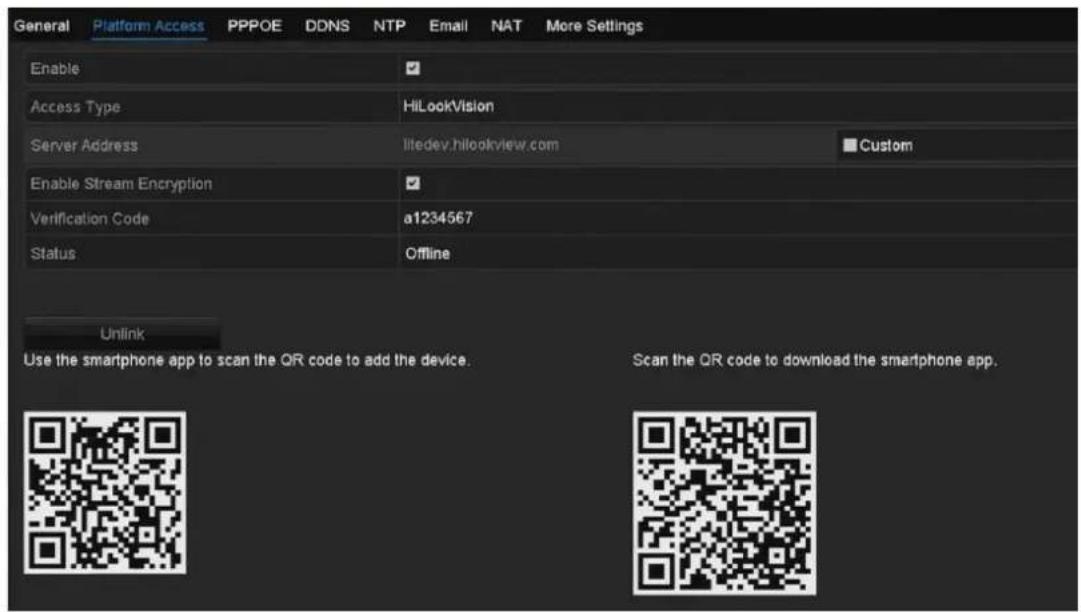Open the PPPOE tab
Viewport: 1081px width, 612px height.
point(254,26)
